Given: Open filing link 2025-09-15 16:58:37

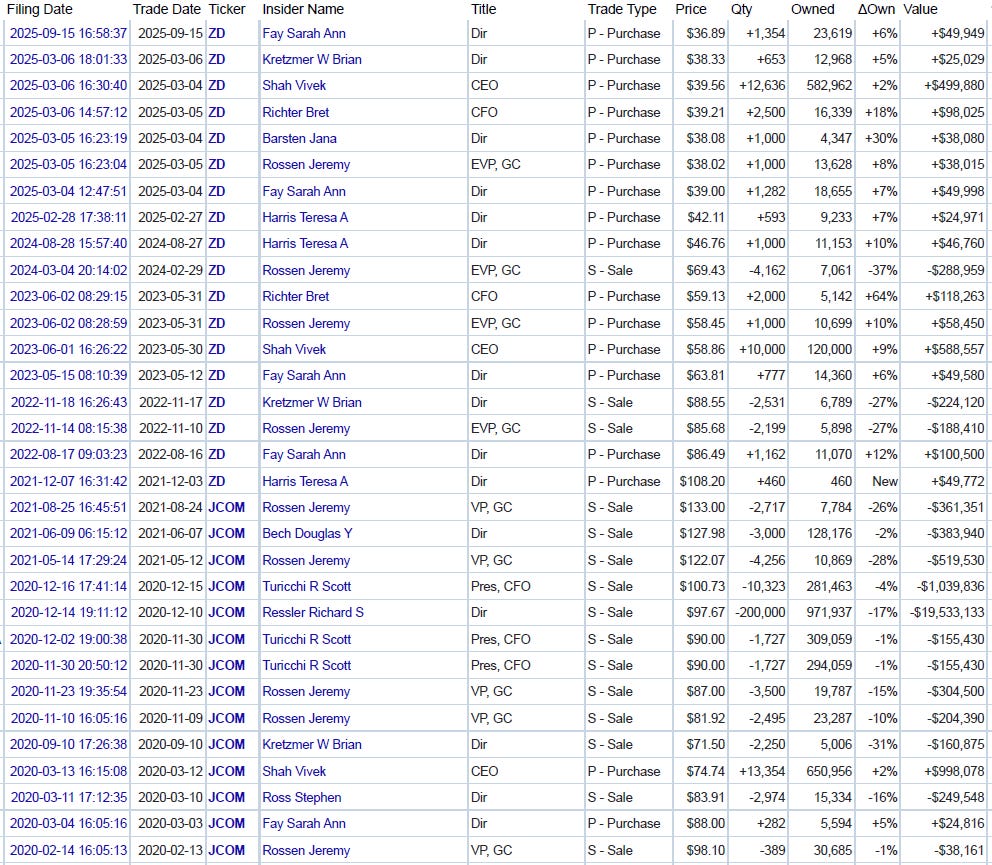Looking at the screenshot, I should tap(68, 33).
